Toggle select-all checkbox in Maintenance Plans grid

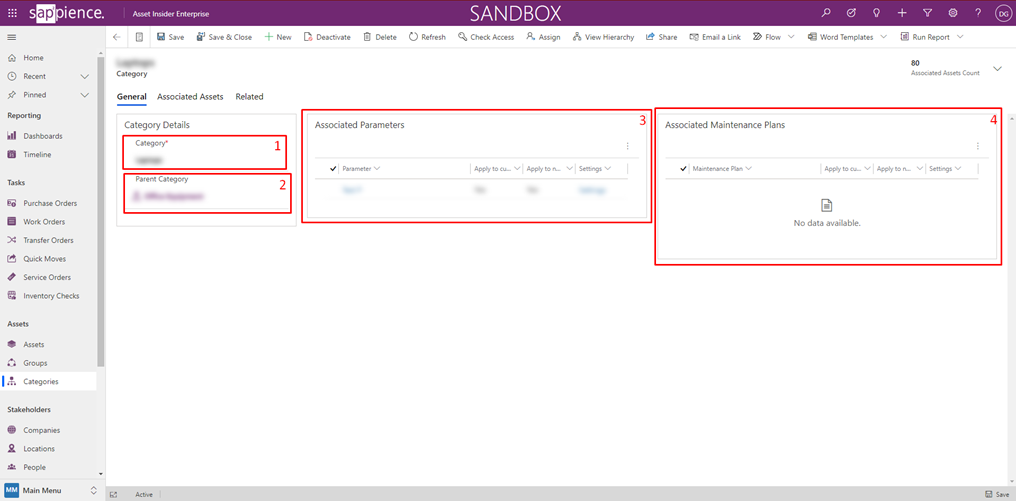pos(684,169)
